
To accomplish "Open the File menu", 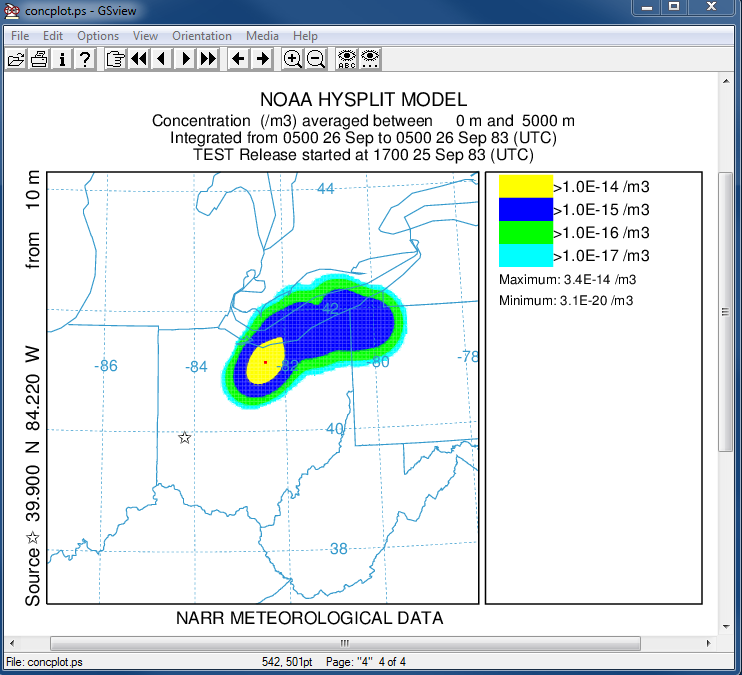I will point(20,36).
